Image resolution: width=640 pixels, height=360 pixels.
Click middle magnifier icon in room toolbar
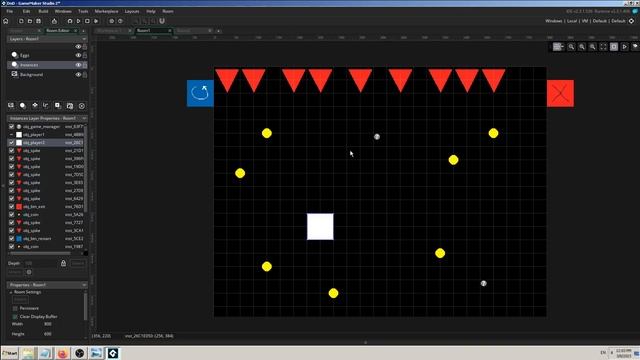pyautogui.click(x=582, y=47)
